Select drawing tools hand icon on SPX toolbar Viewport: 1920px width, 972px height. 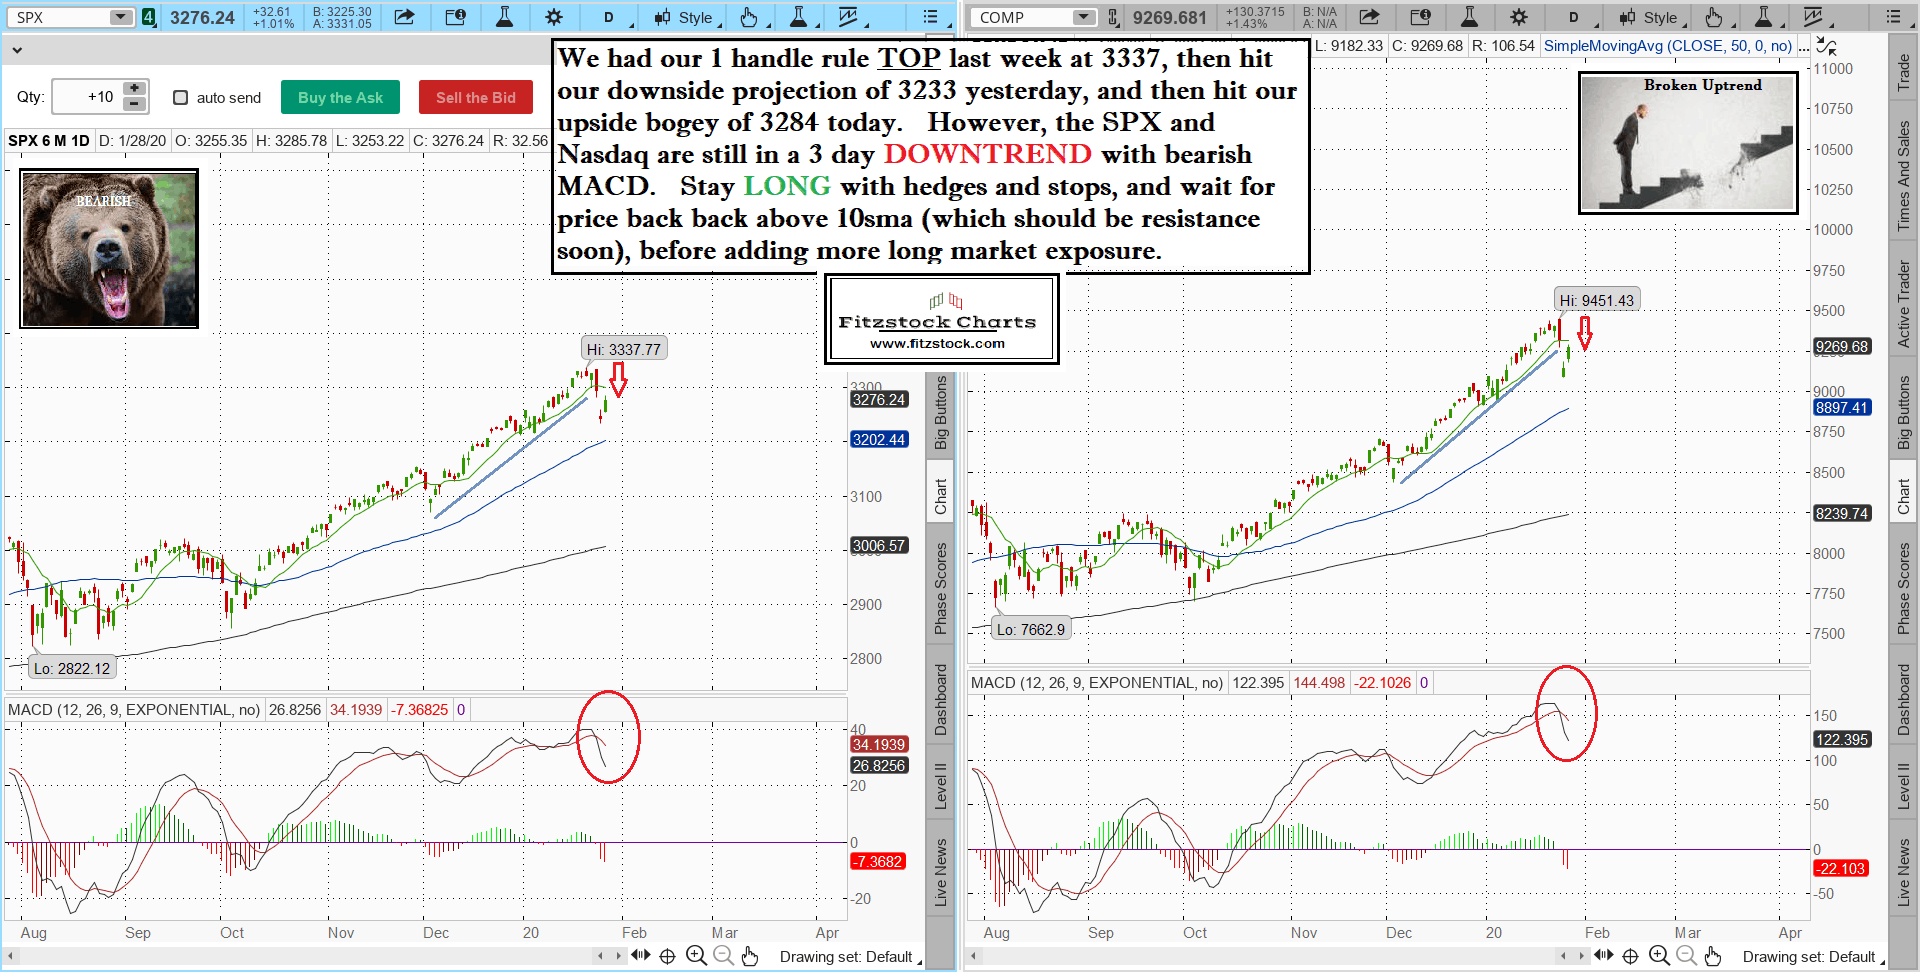pos(748,17)
